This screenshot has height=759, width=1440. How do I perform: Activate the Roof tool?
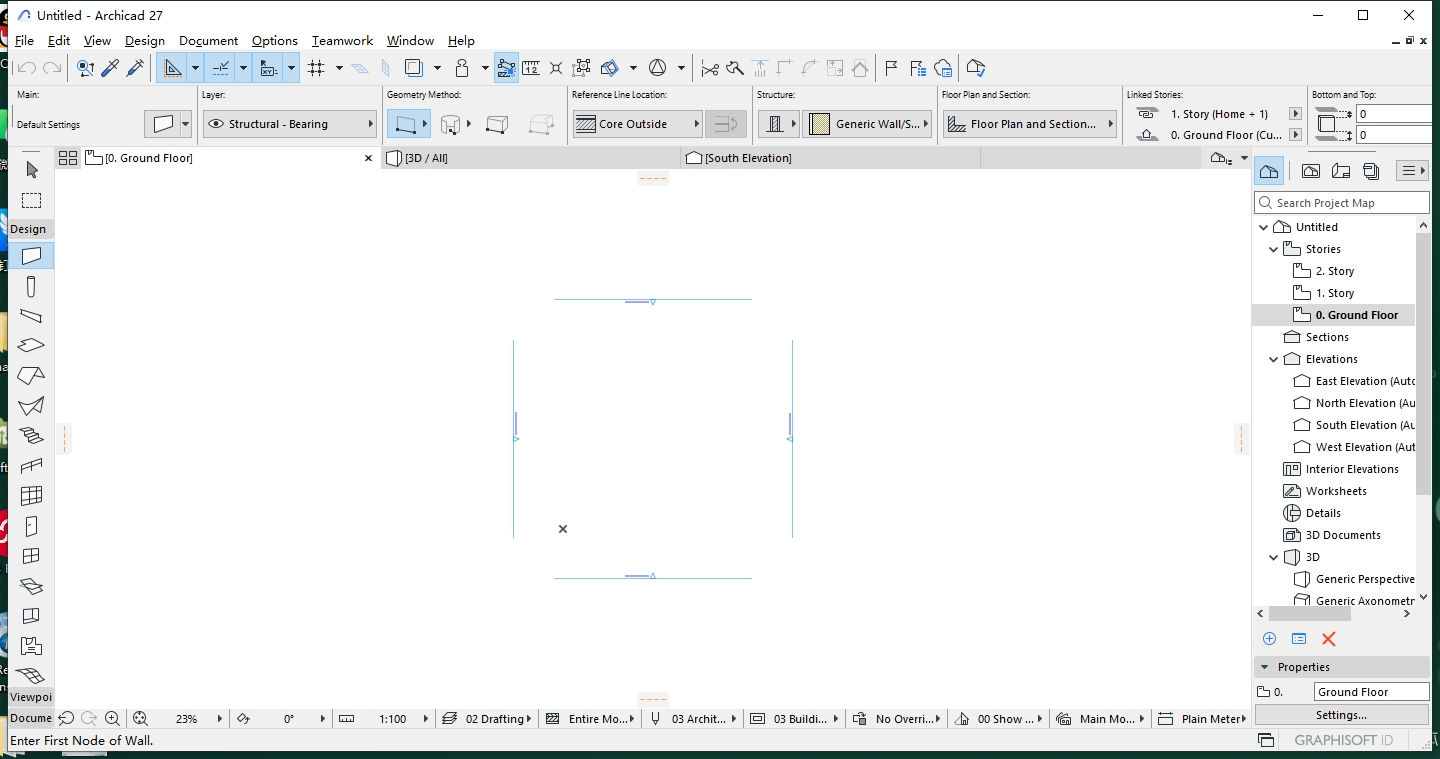pos(31,375)
